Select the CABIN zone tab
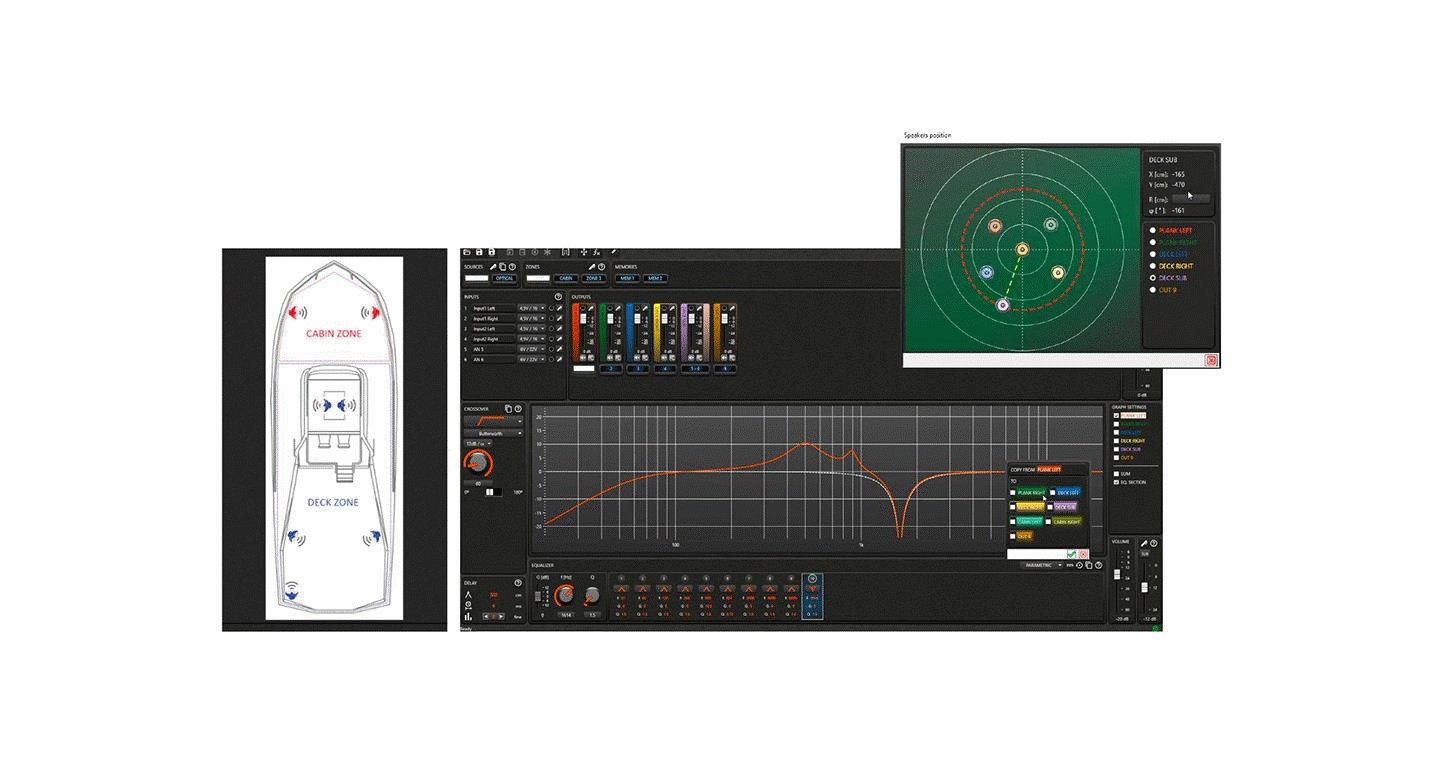The height and width of the screenshot is (768, 1440). pyautogui.click(x=565, y=278)
